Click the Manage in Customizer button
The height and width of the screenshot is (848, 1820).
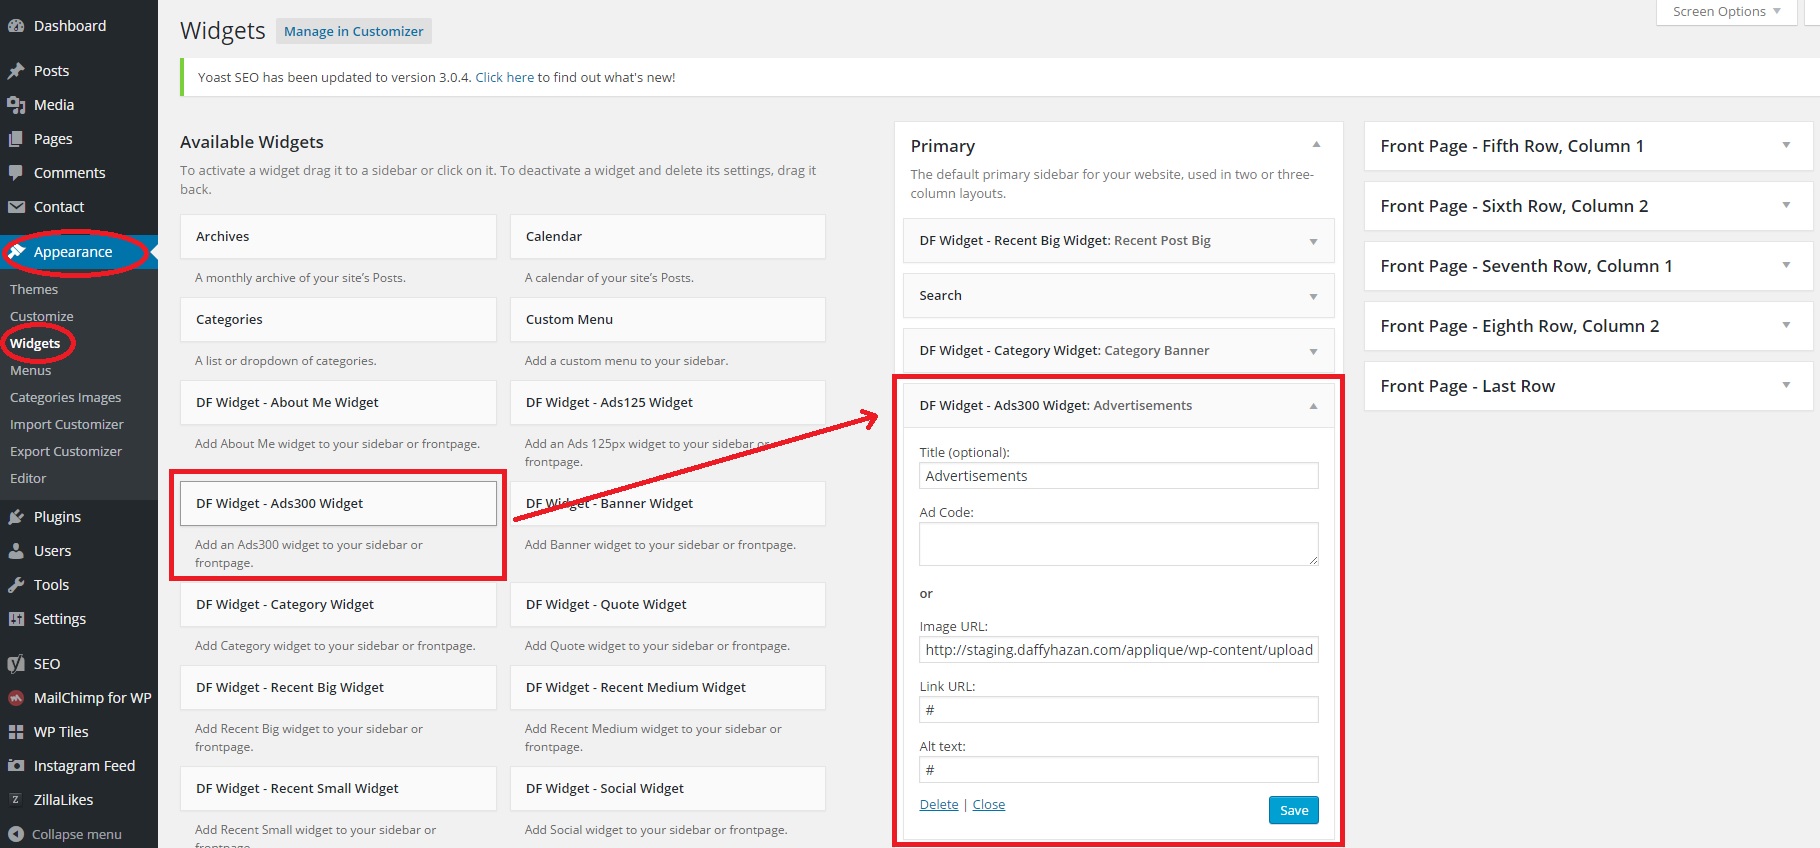tap(353, 32)
